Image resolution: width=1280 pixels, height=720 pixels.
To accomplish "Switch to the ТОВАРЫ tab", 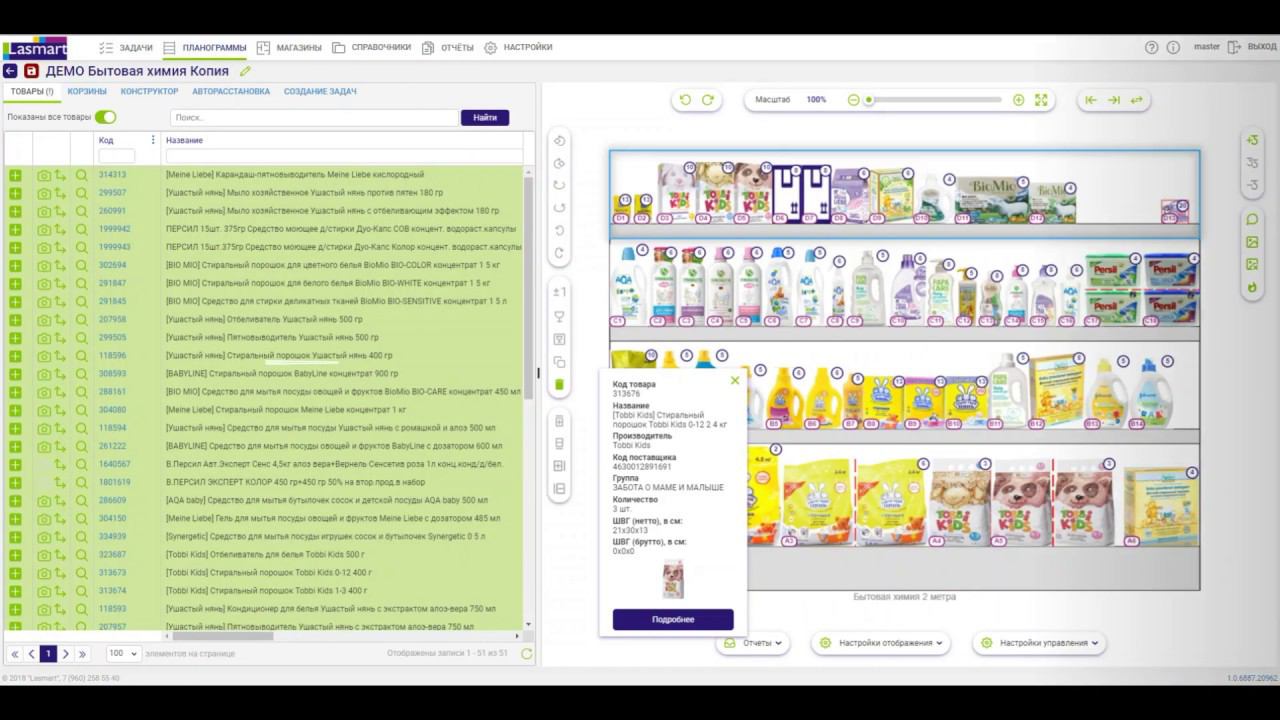I will [32, 91].
